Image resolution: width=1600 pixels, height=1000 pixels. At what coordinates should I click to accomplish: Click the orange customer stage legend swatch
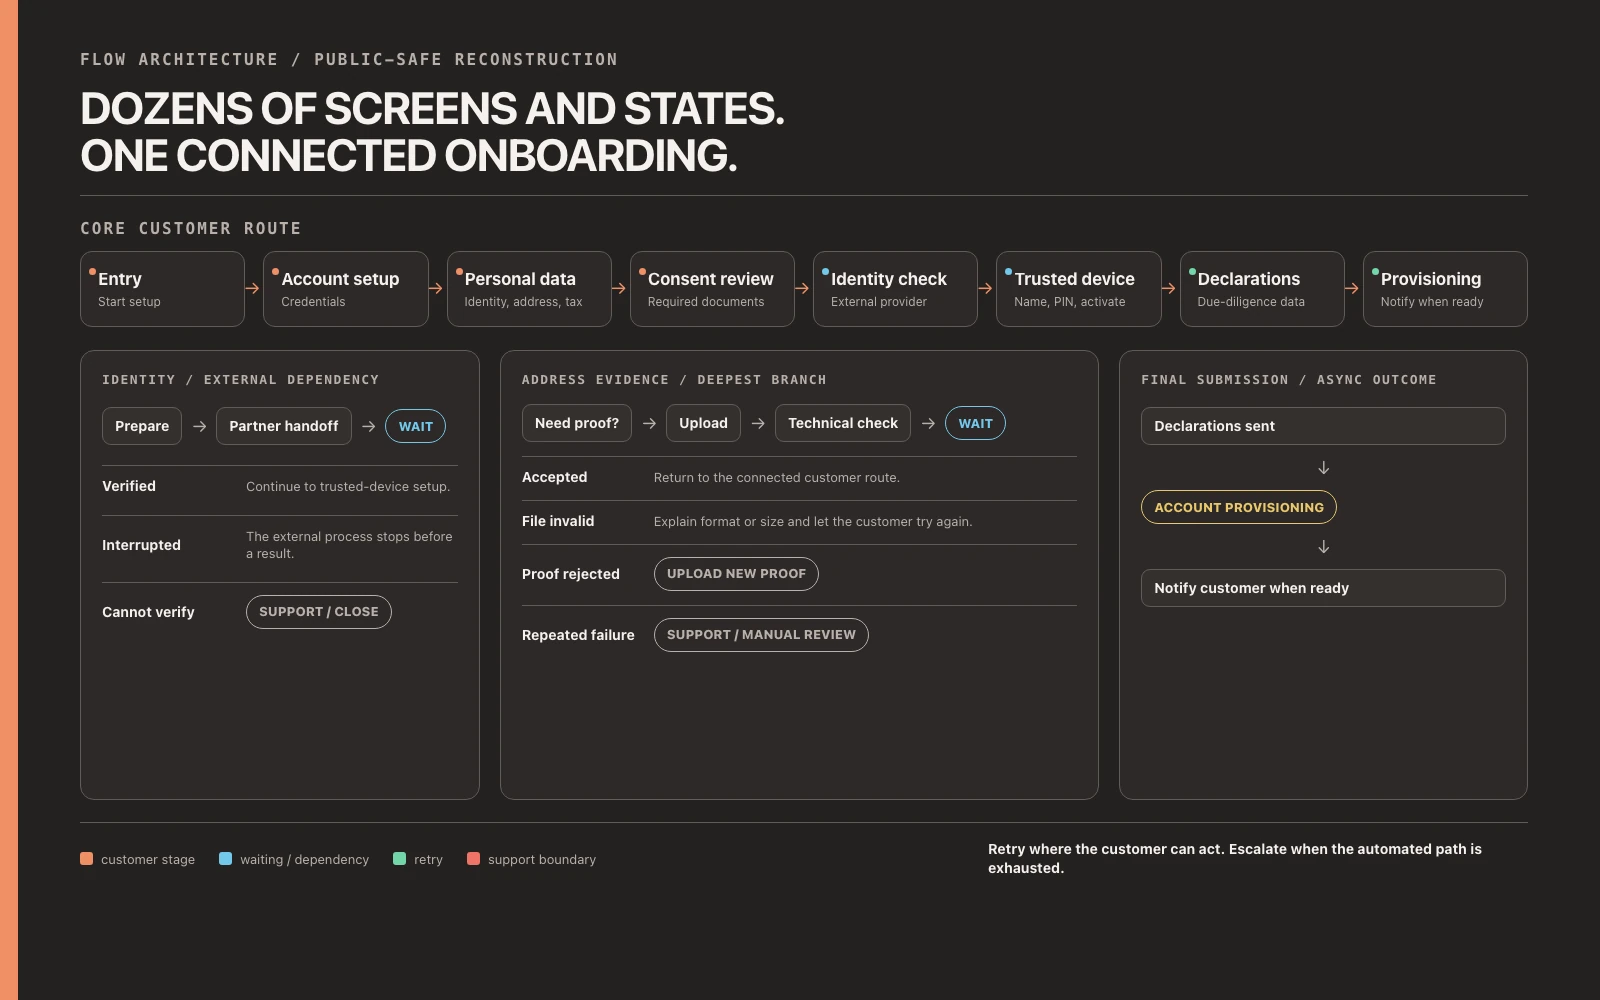click(87, 859)
